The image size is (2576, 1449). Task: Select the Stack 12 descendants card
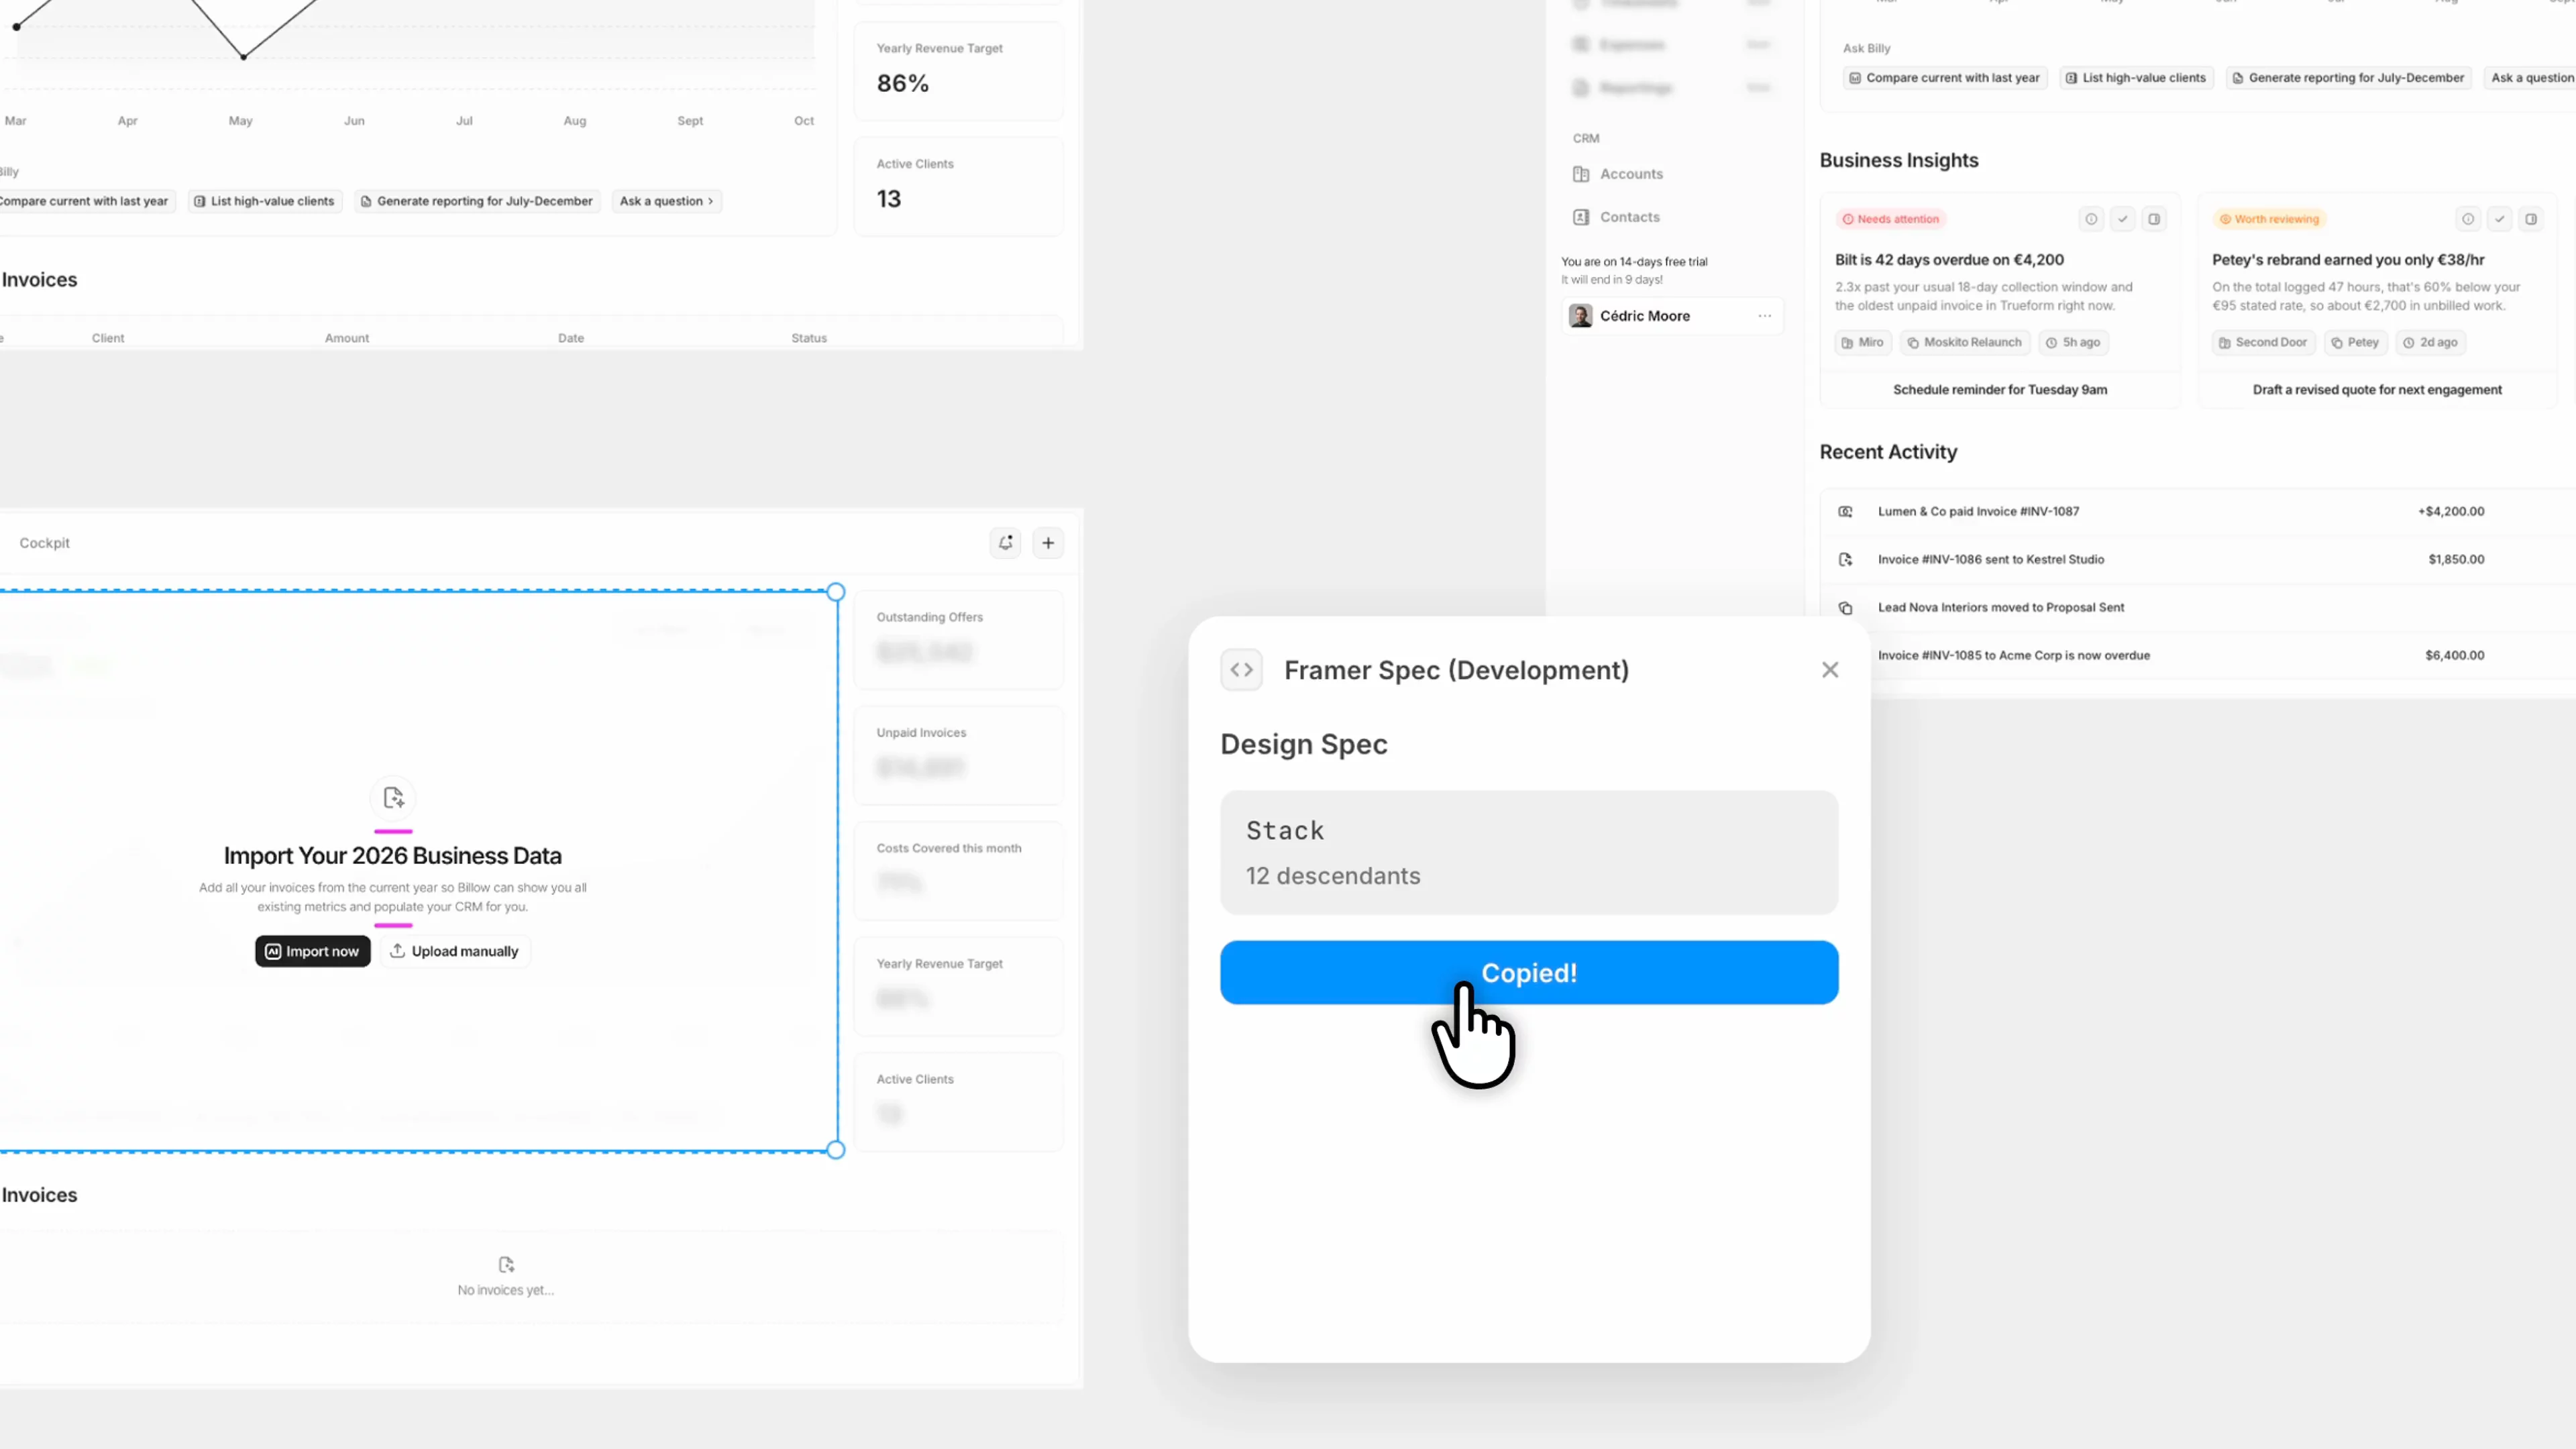tap(1528, 852)
